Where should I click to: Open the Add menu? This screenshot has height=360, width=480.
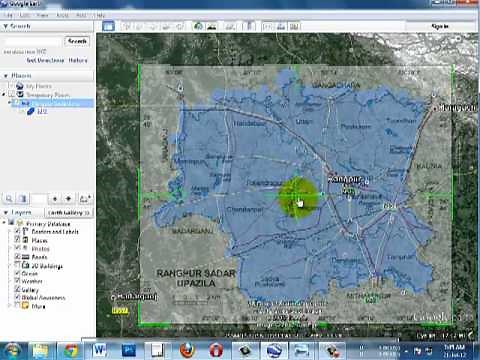point(81,15)
